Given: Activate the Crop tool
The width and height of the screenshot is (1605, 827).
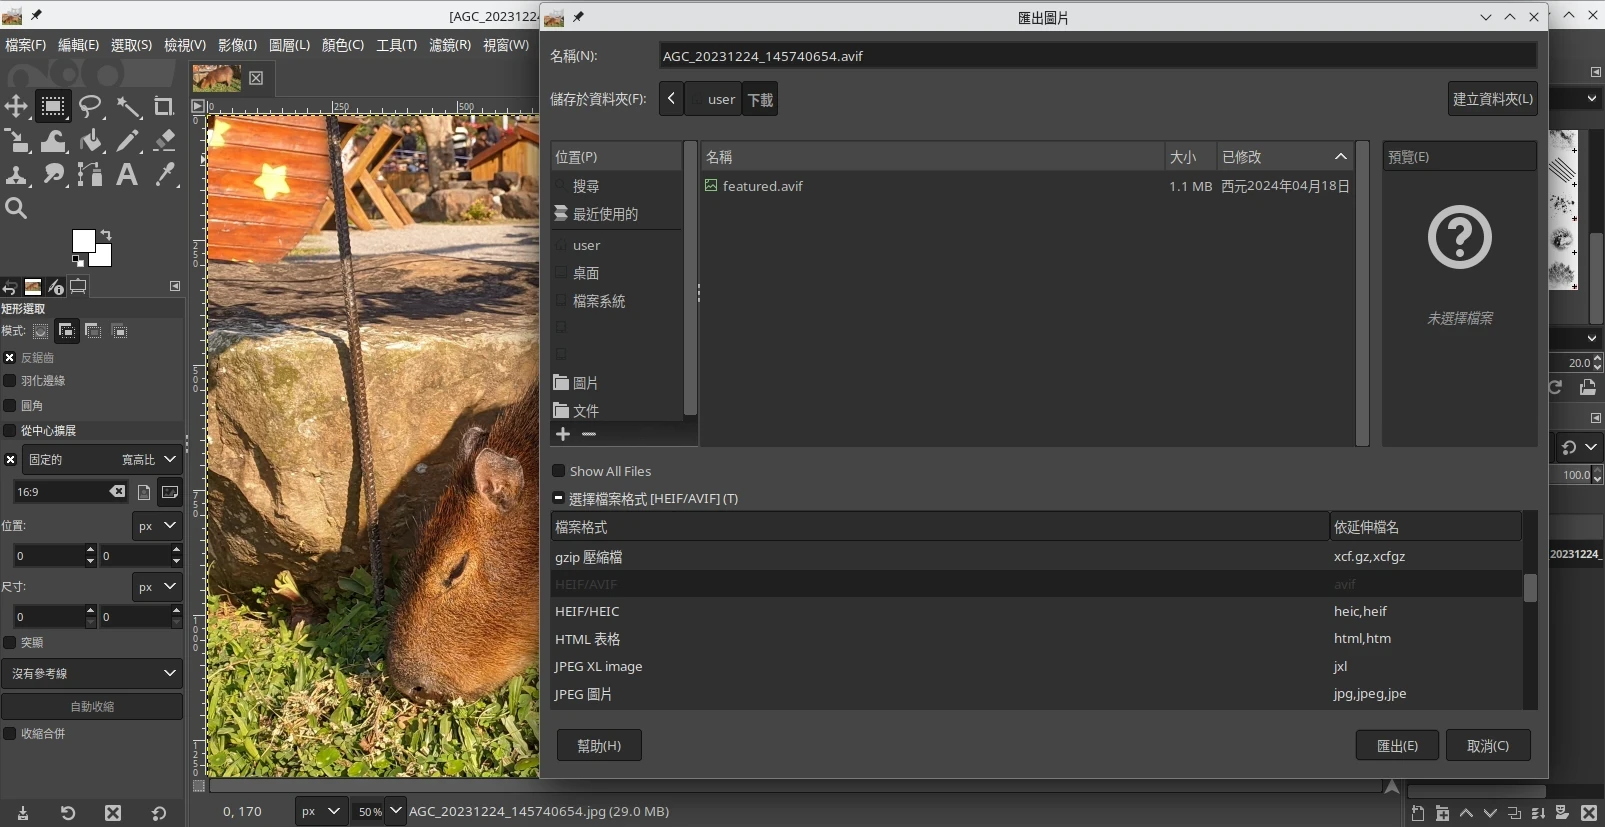Looking at the screenshot, I should (164, 106).
